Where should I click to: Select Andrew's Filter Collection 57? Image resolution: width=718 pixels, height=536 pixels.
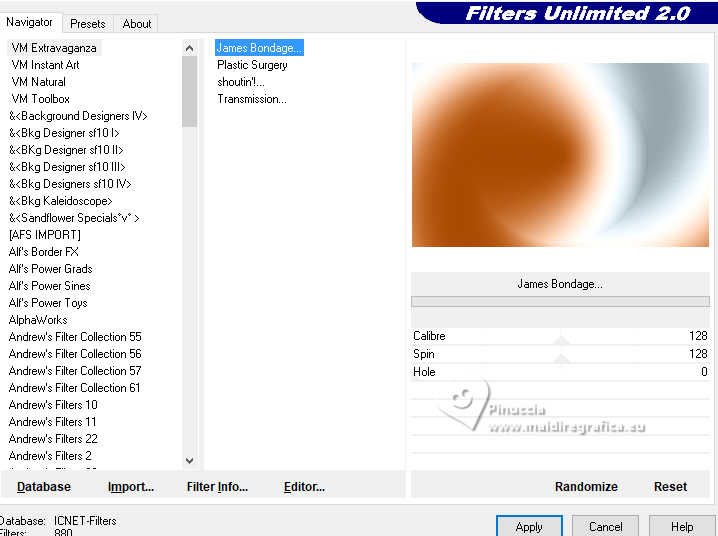pyautogui.click(x=75, y=371)
